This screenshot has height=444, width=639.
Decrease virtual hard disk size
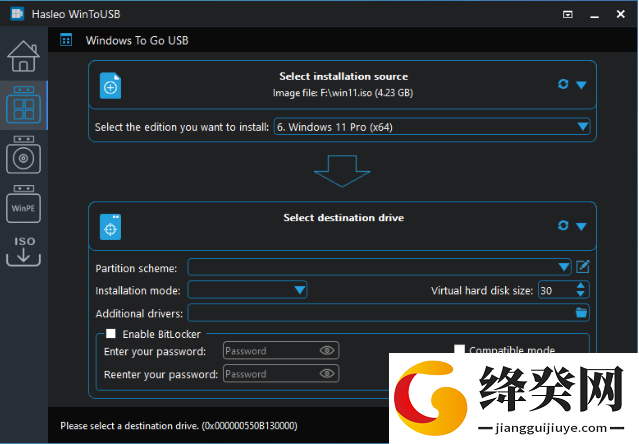(x=581, y=294)
